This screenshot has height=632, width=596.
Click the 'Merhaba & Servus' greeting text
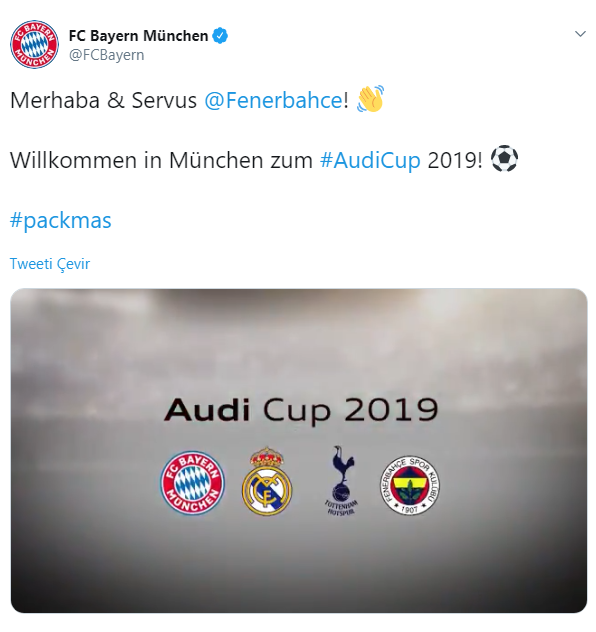click(103, 100)
